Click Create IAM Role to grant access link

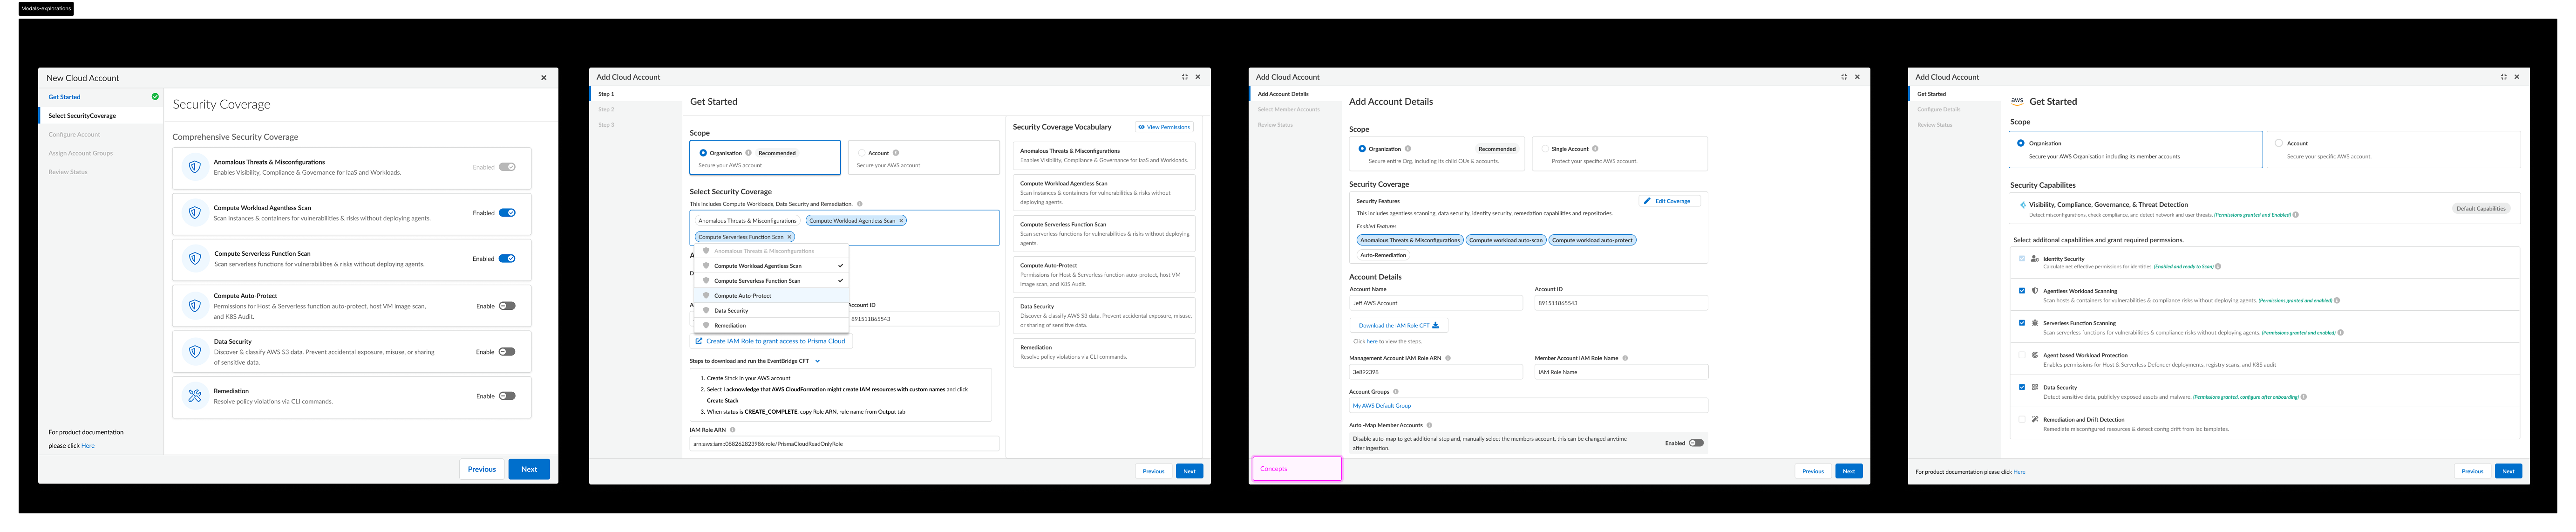tap(770, 341)
